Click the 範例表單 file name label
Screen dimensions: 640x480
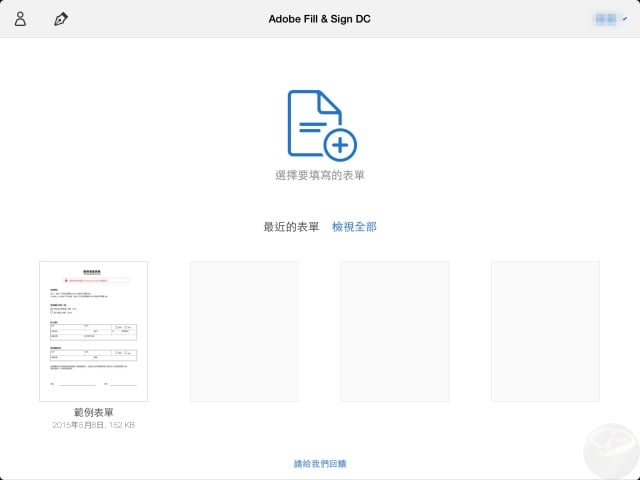[x=94, y=412]
